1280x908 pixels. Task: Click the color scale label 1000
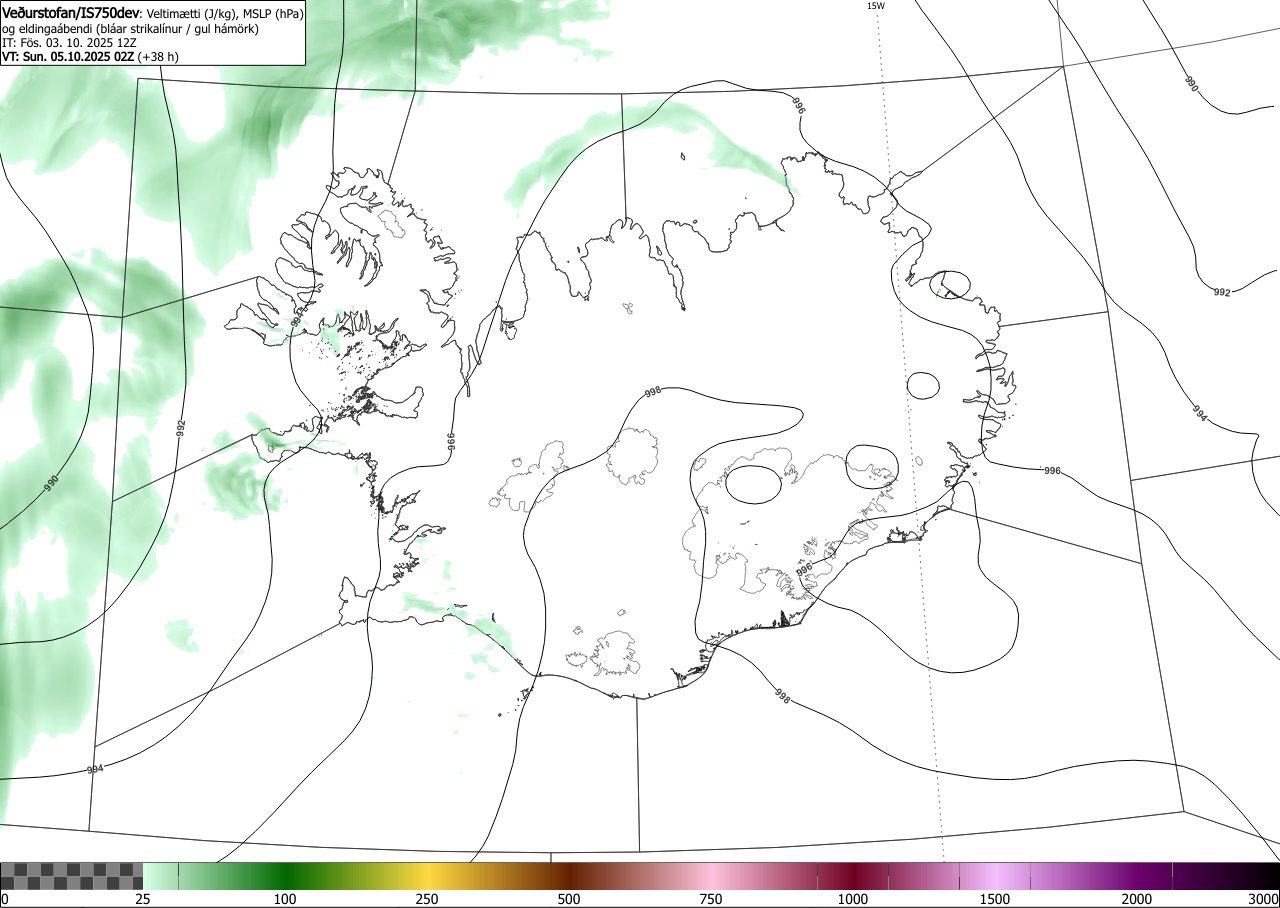pos(853,900)
